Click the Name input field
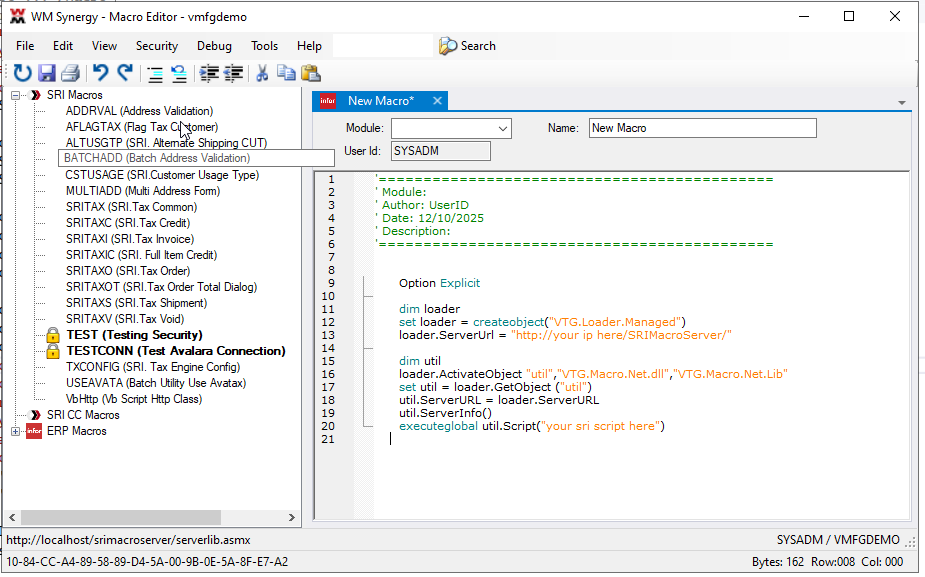This screenshot has height=577, width=925. (x=702, y=128)
